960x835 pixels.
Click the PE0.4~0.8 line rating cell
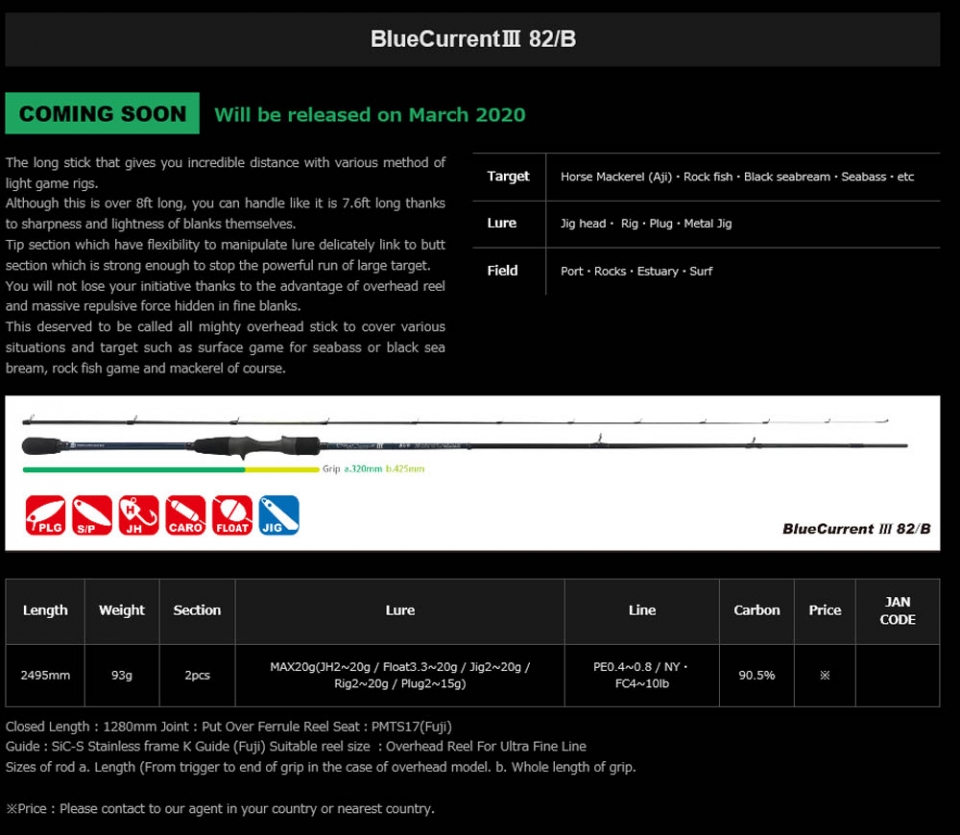(x=642, y=675)
